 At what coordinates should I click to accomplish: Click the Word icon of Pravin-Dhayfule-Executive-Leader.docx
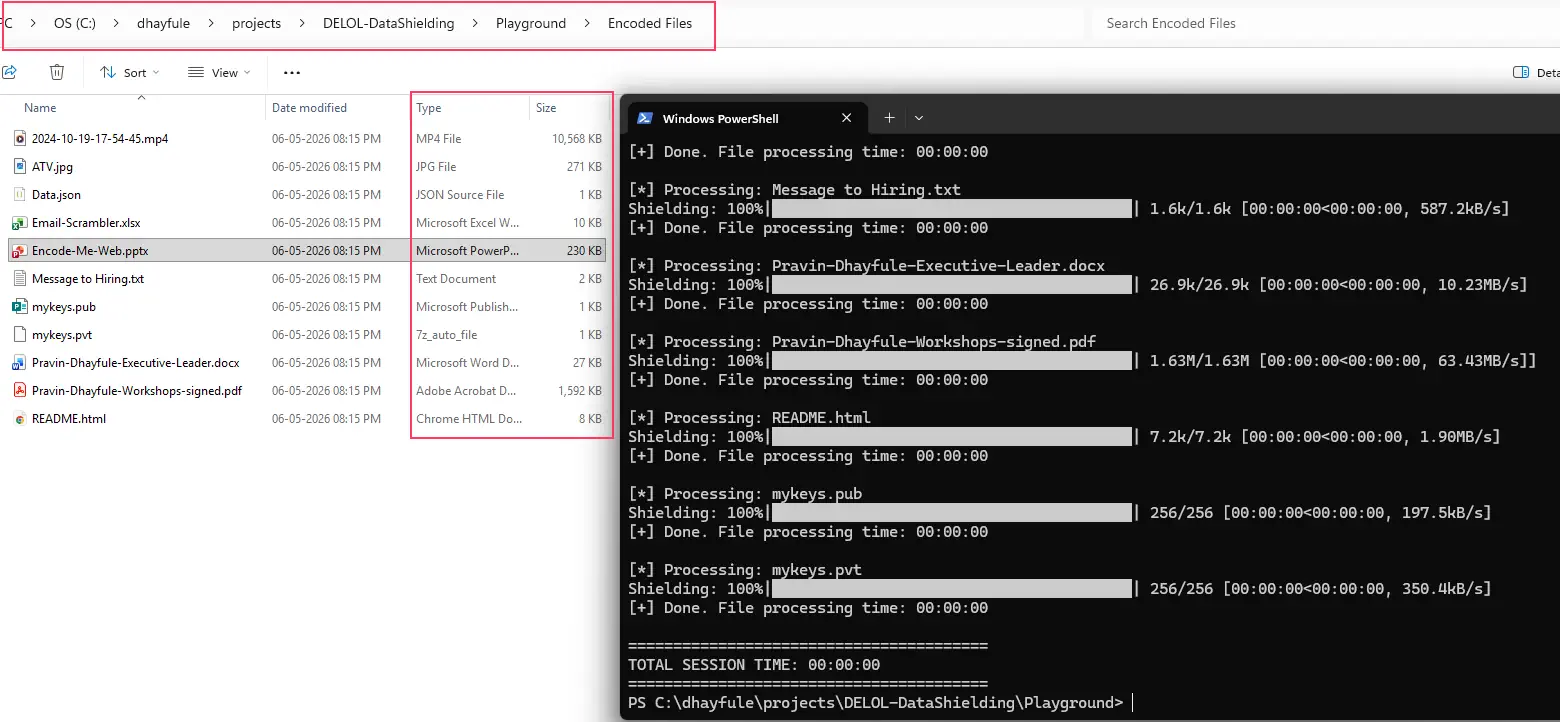[19, 363]
